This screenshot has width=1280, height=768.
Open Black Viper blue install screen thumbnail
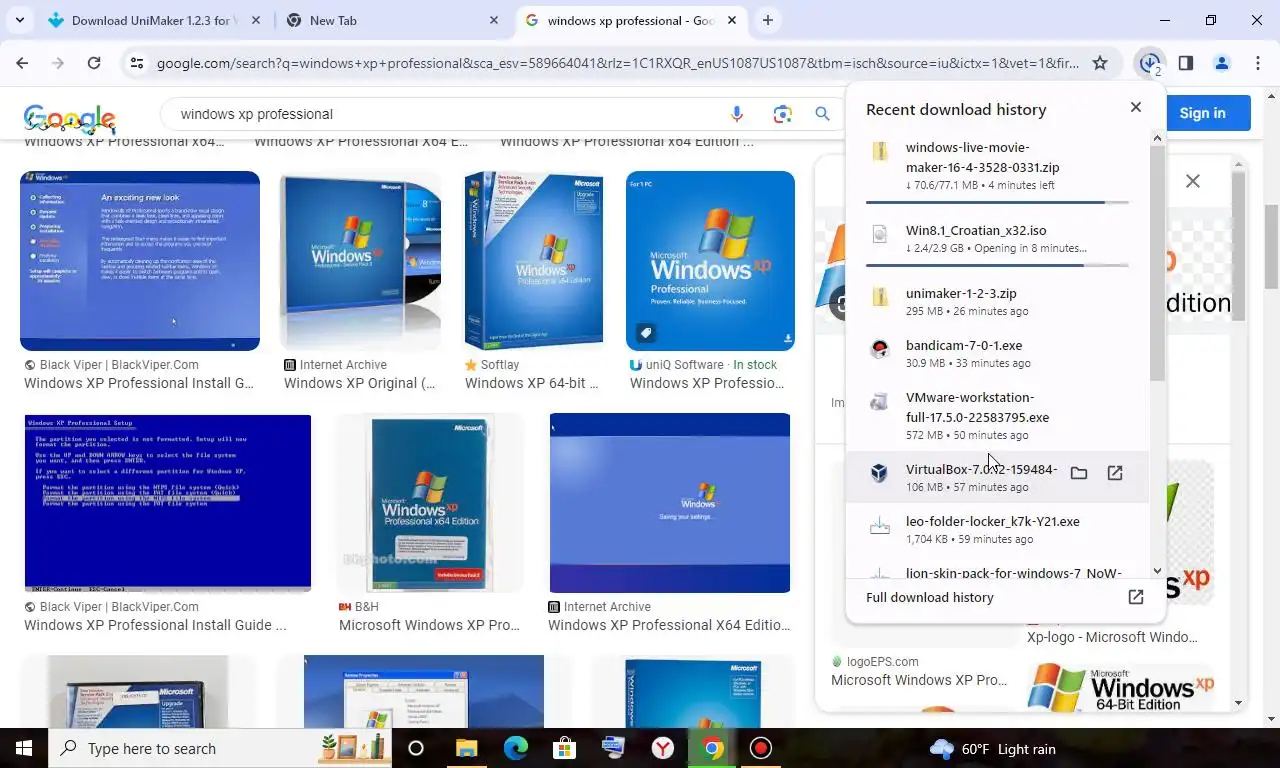[x=140, y=261]
